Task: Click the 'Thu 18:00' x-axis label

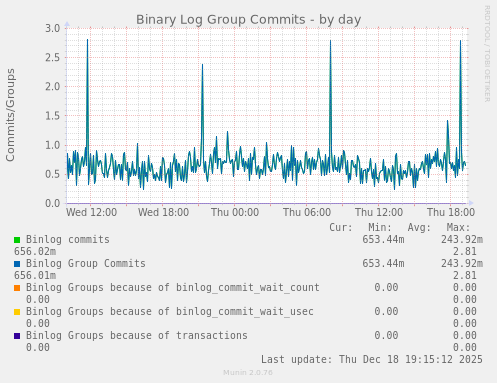Action: pos(451,212)
